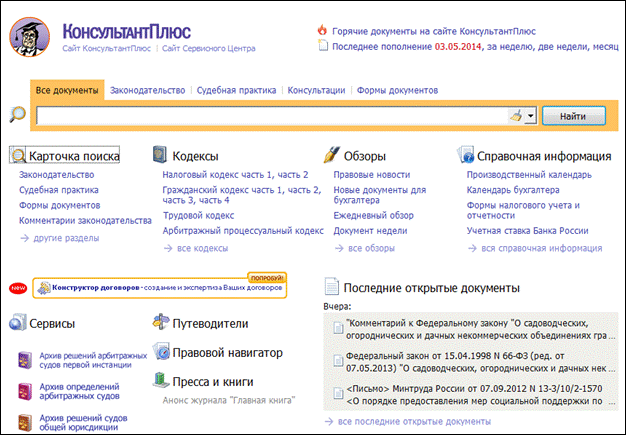Click the две недели link
Screen dimensions: 626x435
point(563,47)
